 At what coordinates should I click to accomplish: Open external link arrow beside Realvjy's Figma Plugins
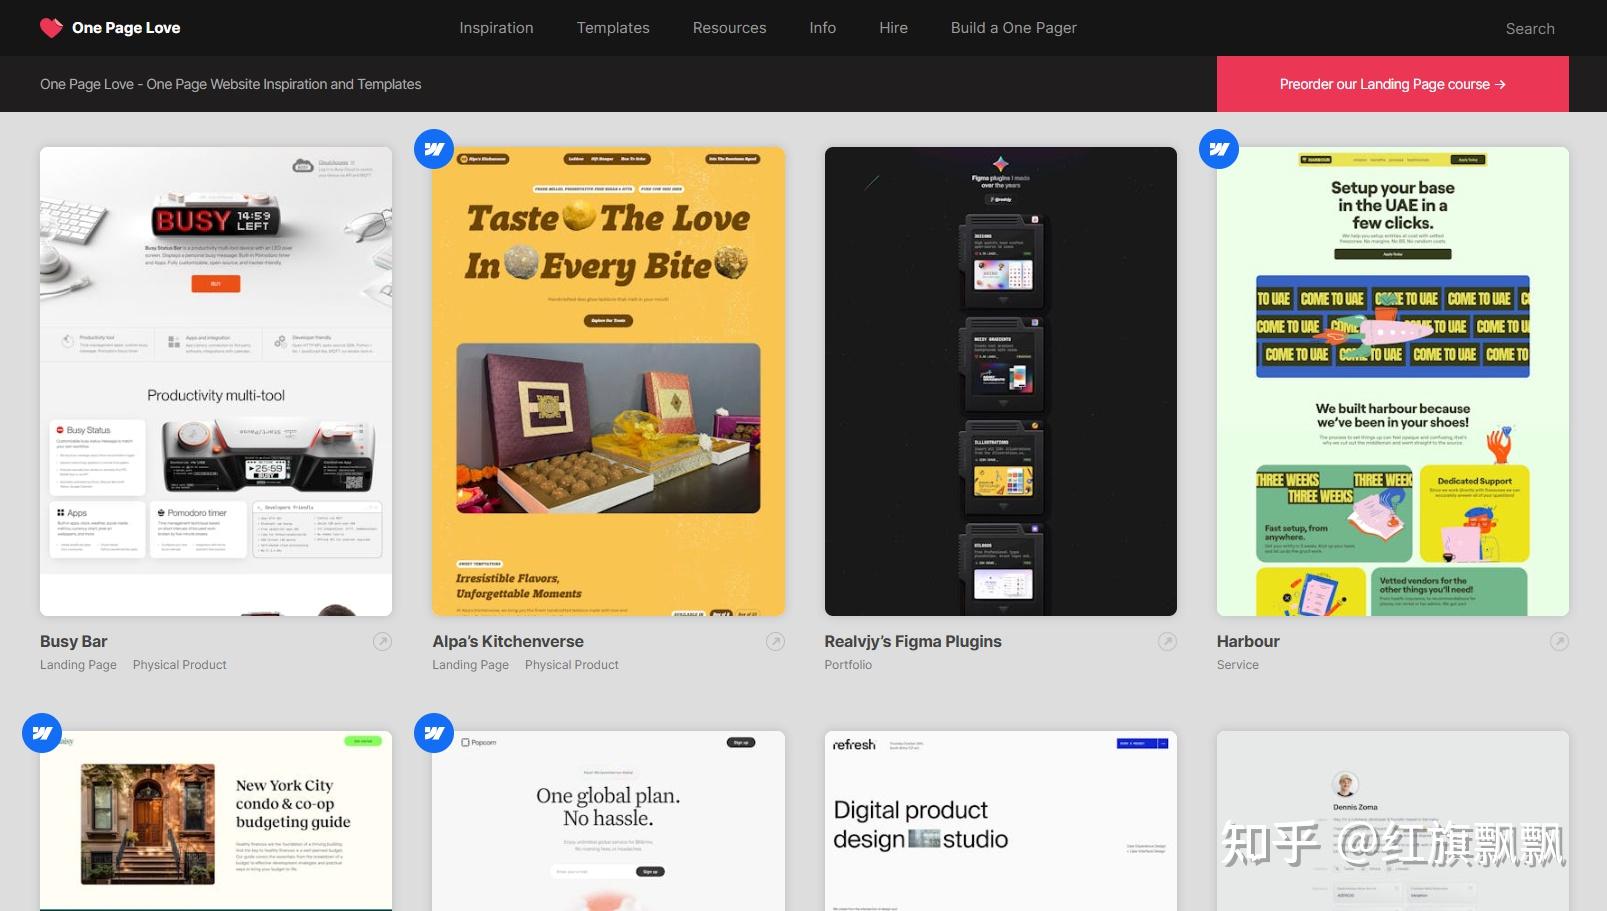tap(1167, 642)
